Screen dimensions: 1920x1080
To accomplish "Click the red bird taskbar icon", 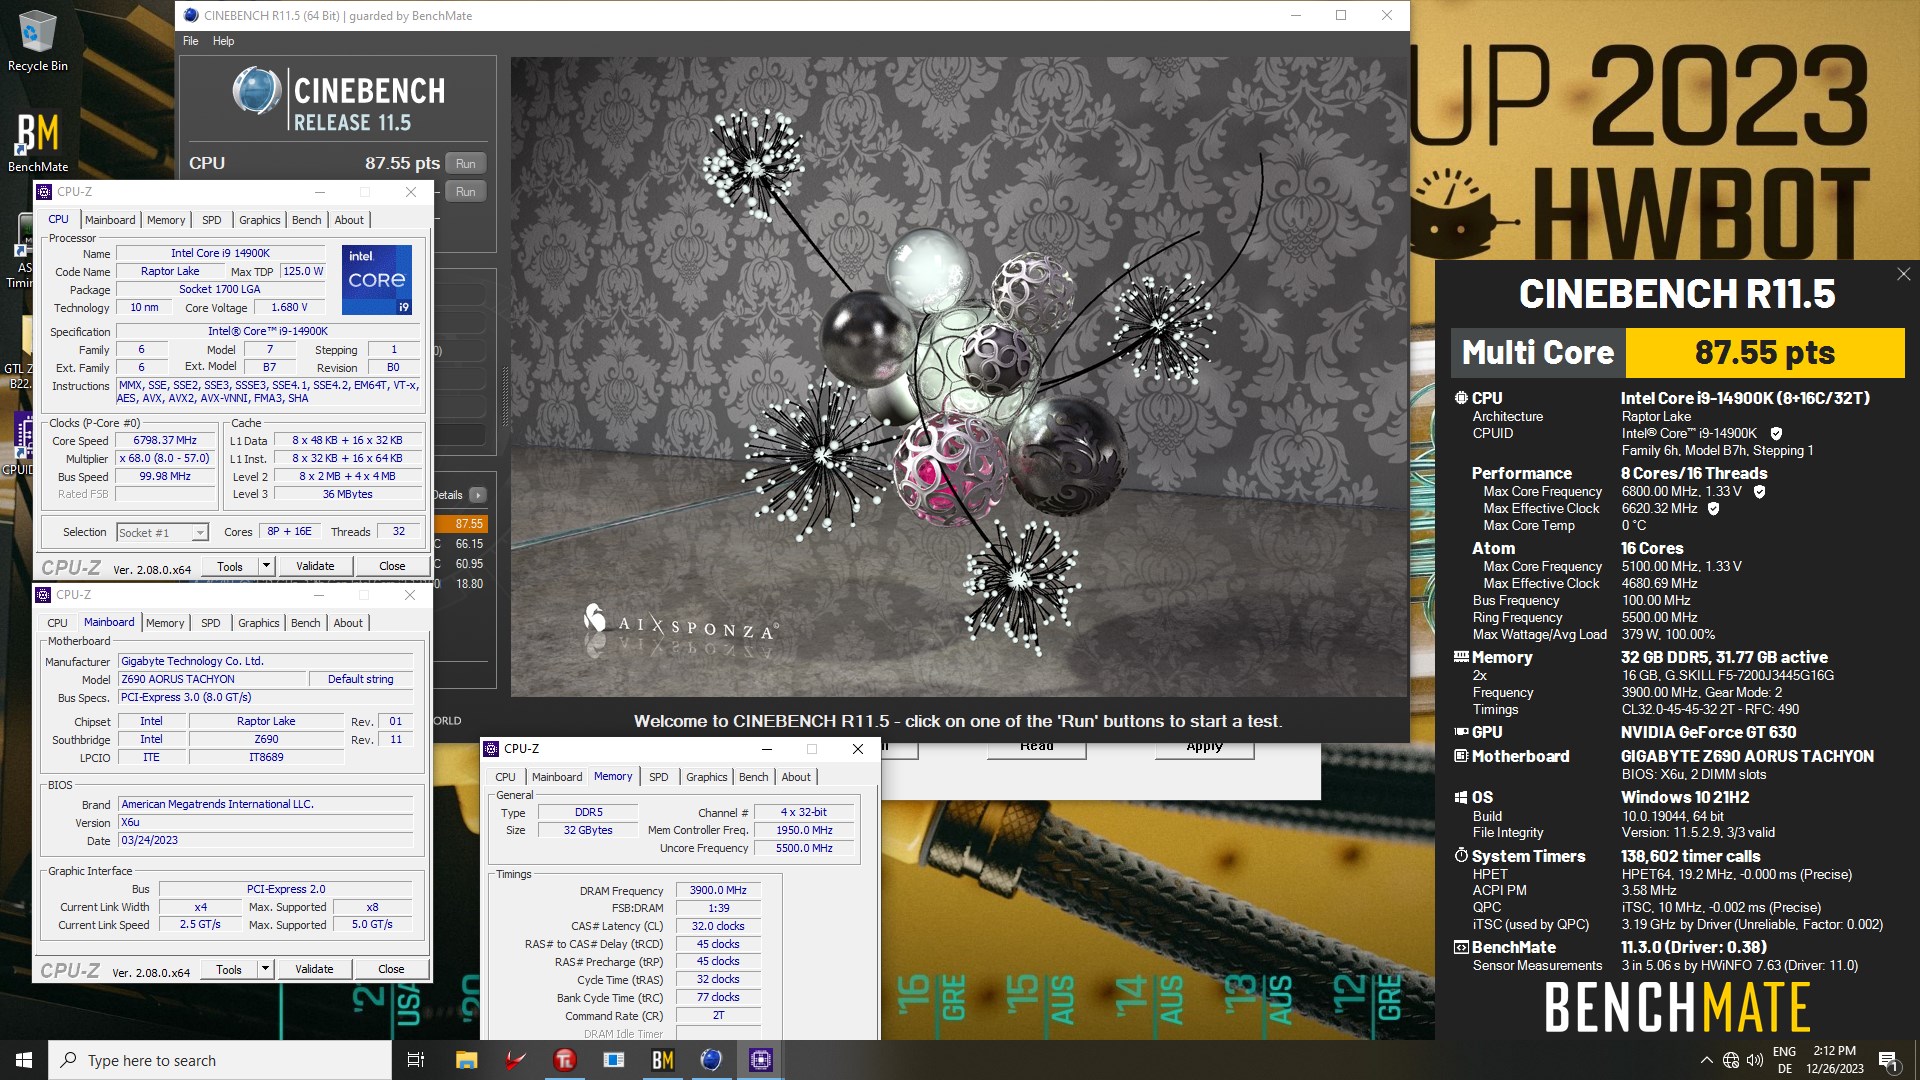I will pos(515,1060).
